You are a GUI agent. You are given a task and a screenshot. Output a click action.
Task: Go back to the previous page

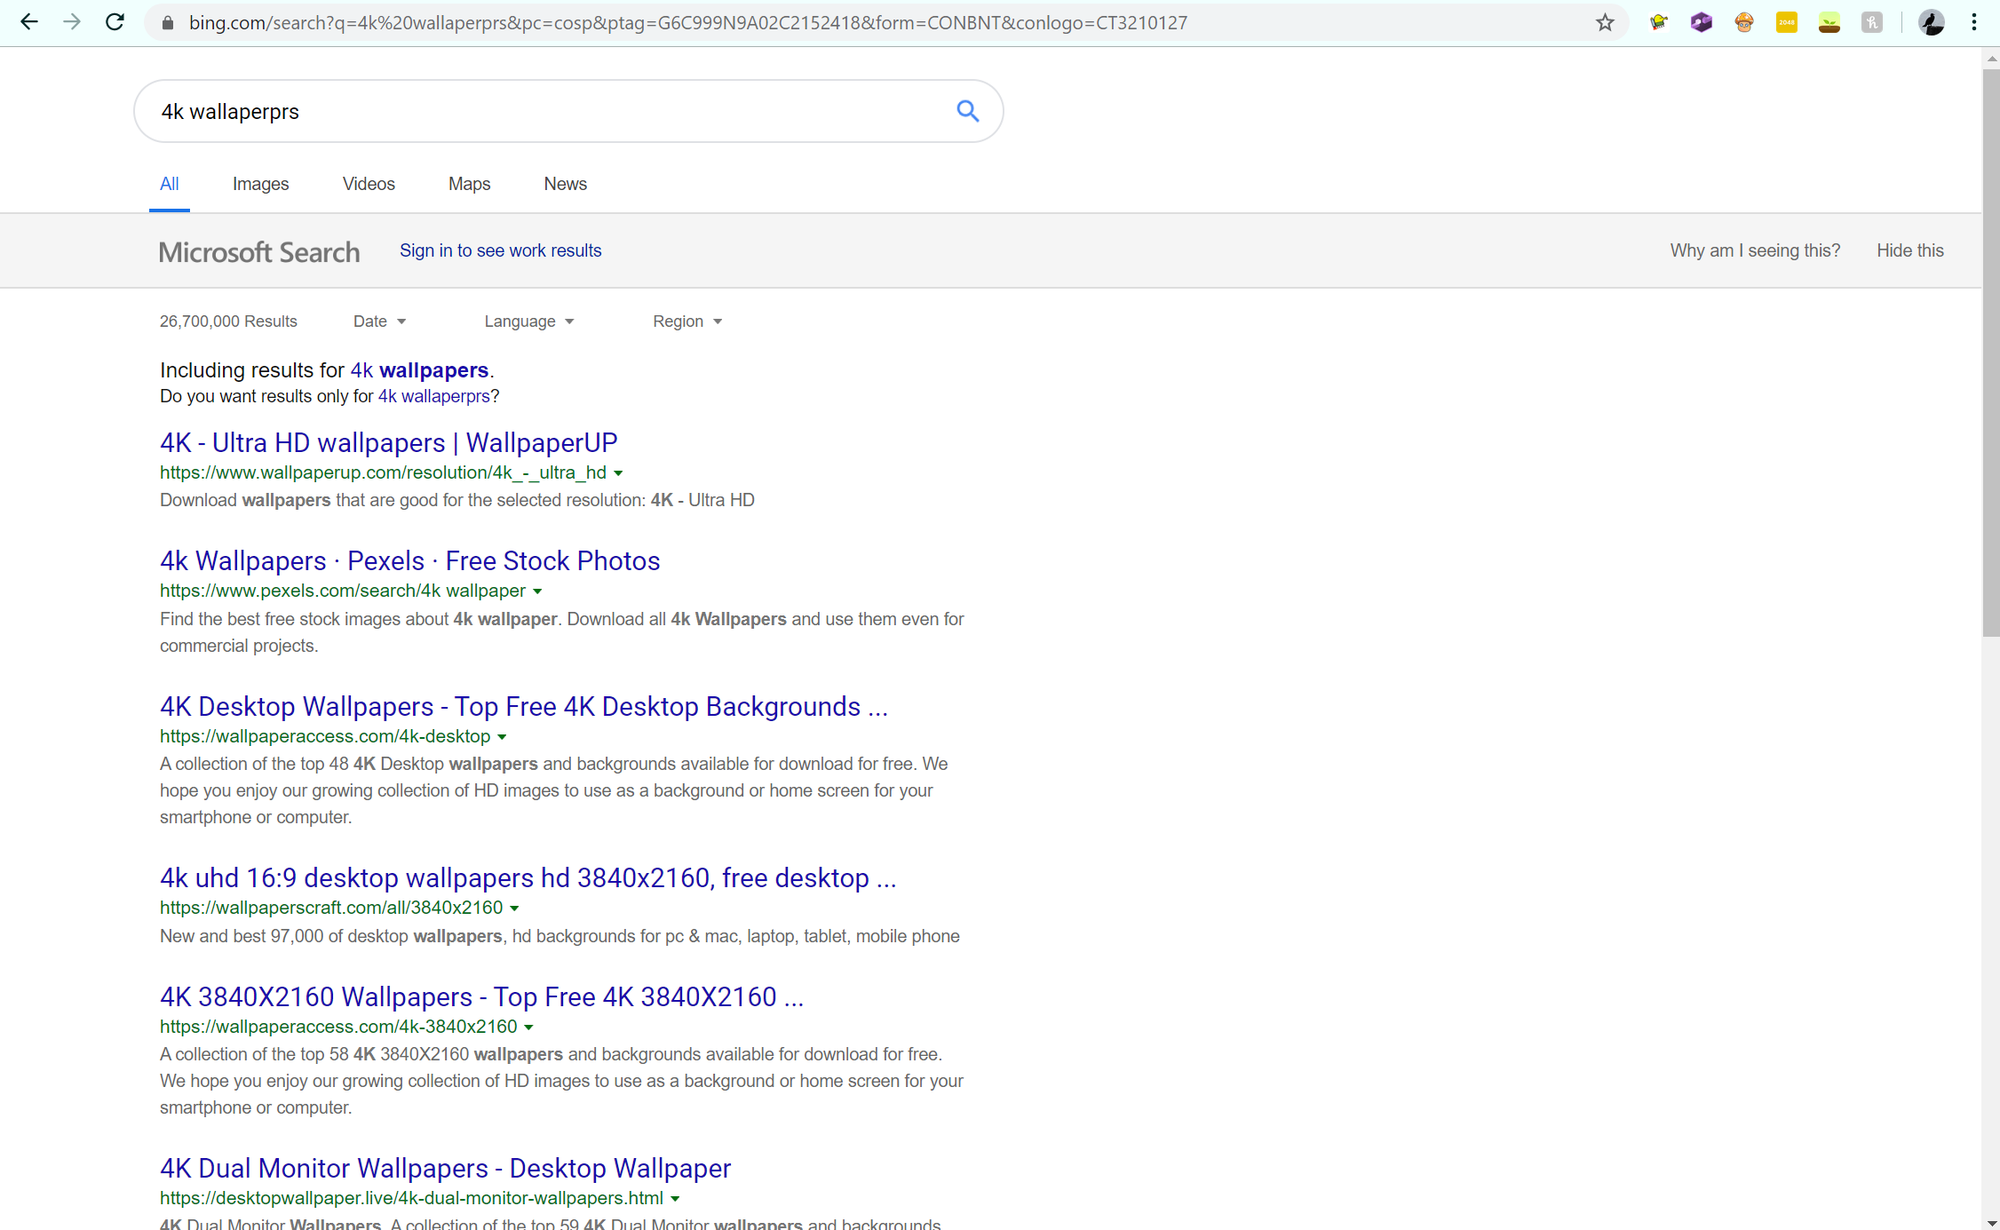click(29, 22)
